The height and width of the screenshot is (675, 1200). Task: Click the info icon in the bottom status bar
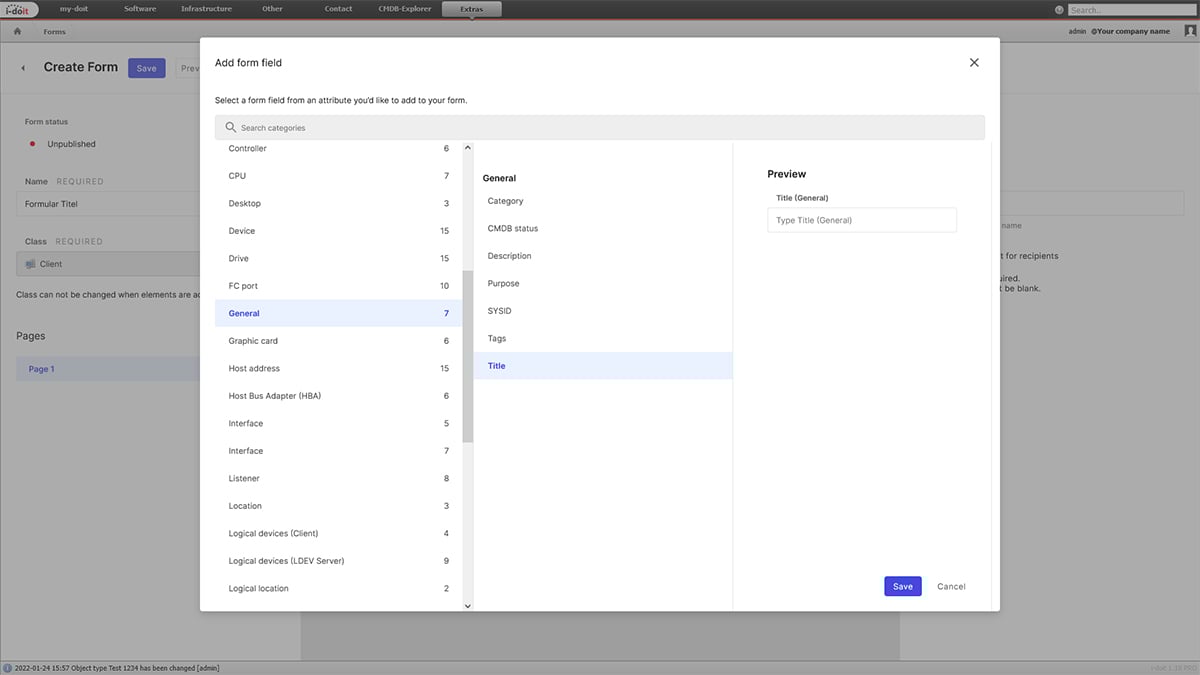[x=9, y=666]
